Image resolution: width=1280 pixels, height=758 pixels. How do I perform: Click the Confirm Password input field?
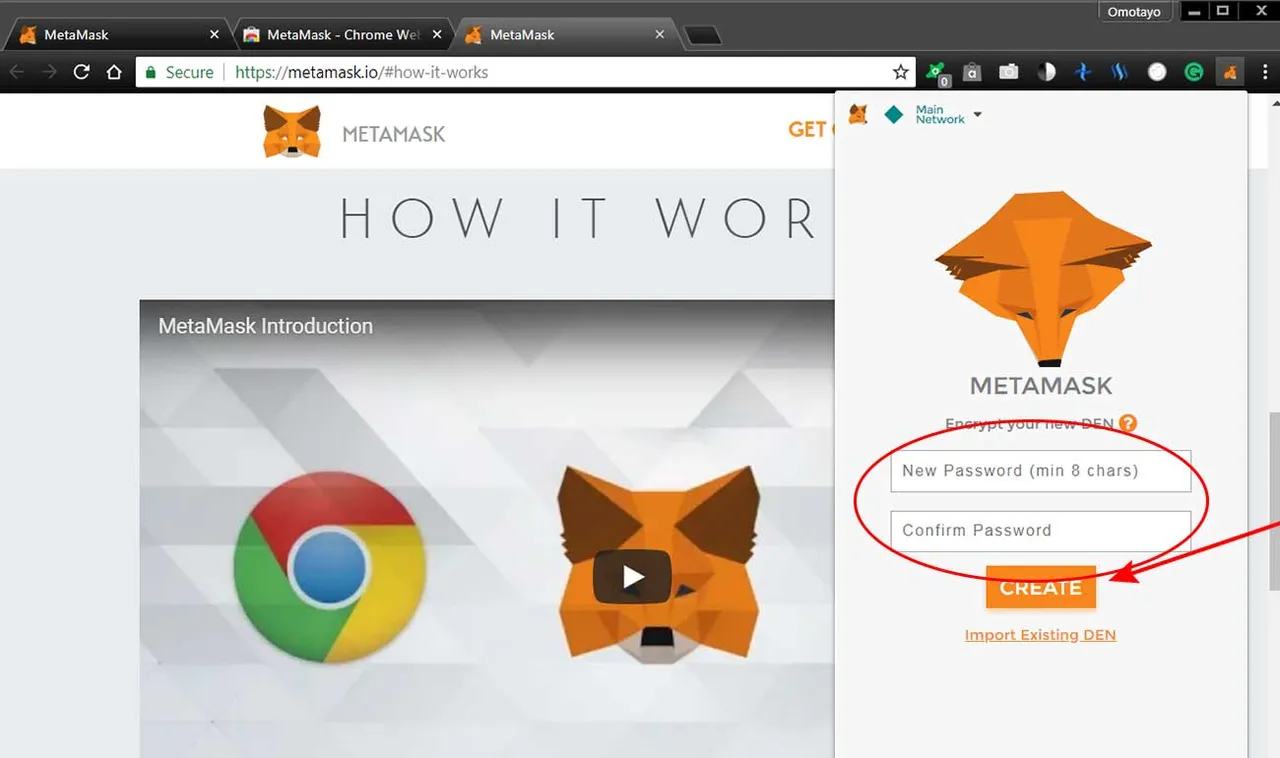click(x=1041, y=530)
